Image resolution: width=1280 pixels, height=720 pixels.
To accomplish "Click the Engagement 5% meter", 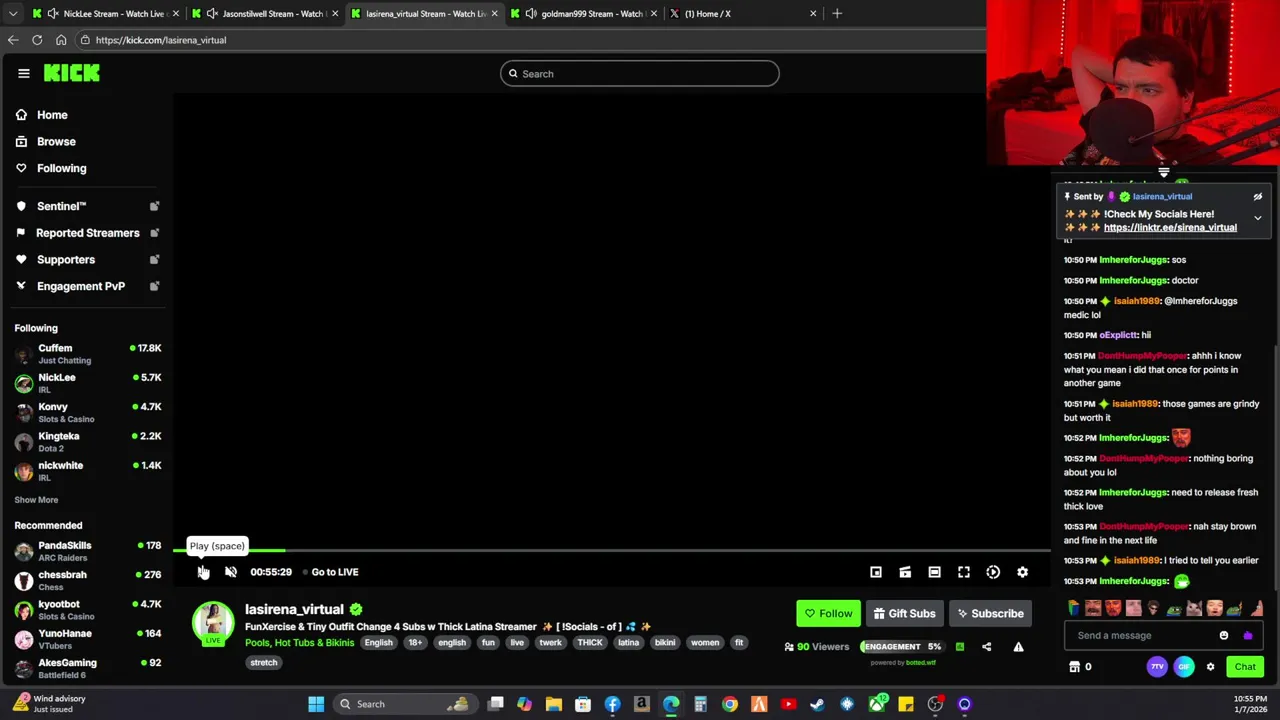I will point(903,647).
